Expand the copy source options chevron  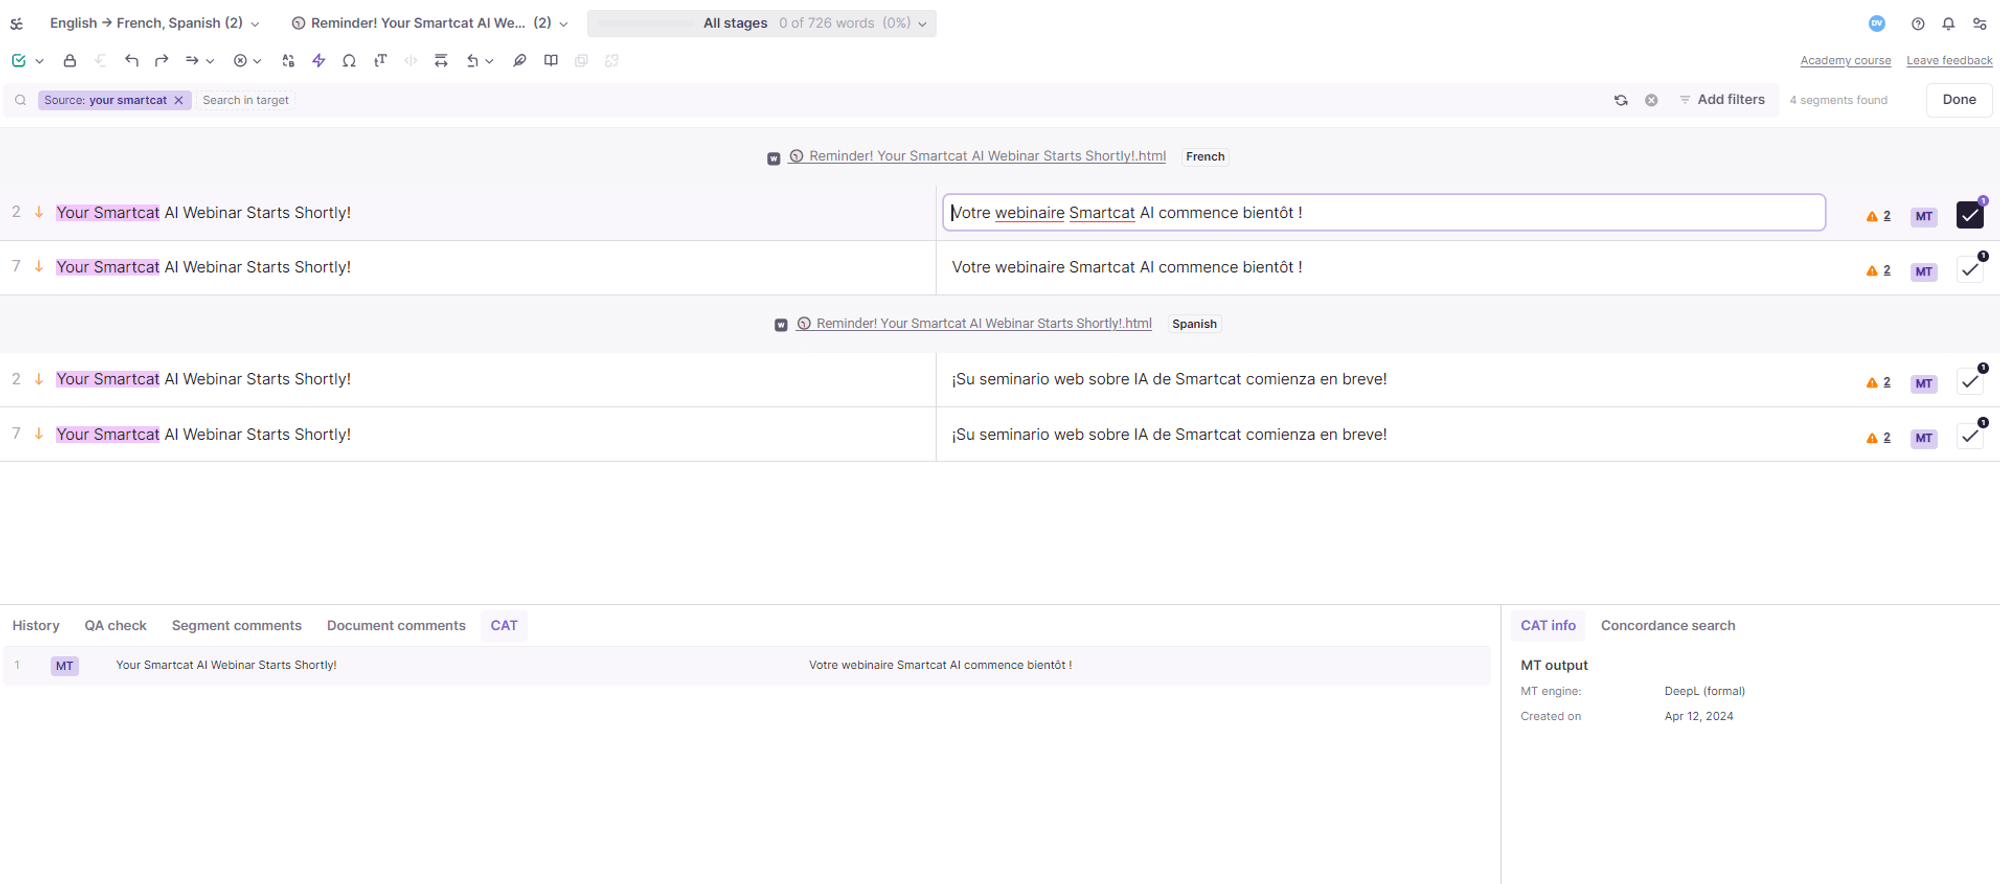point(210,61)
